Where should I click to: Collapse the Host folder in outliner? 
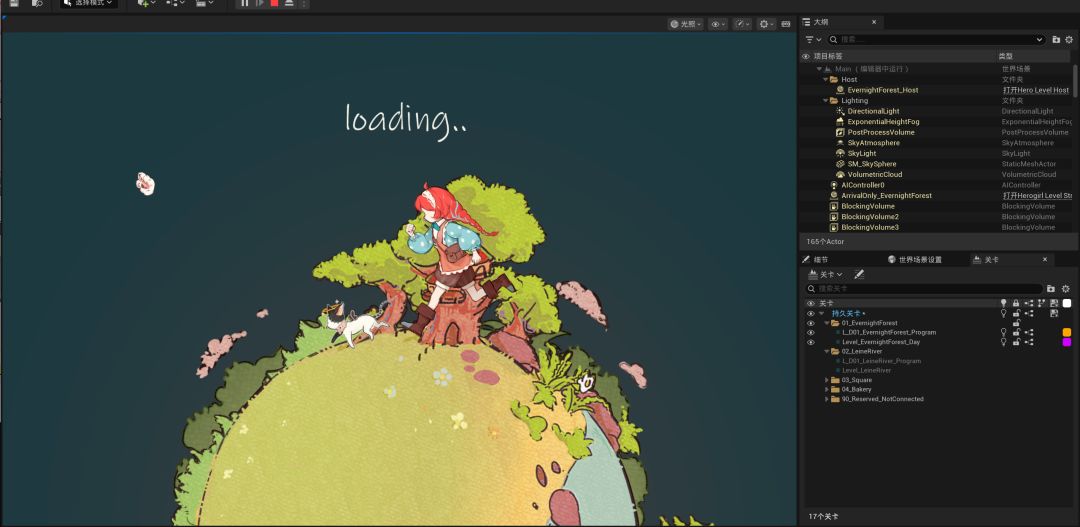pos(825,79)
